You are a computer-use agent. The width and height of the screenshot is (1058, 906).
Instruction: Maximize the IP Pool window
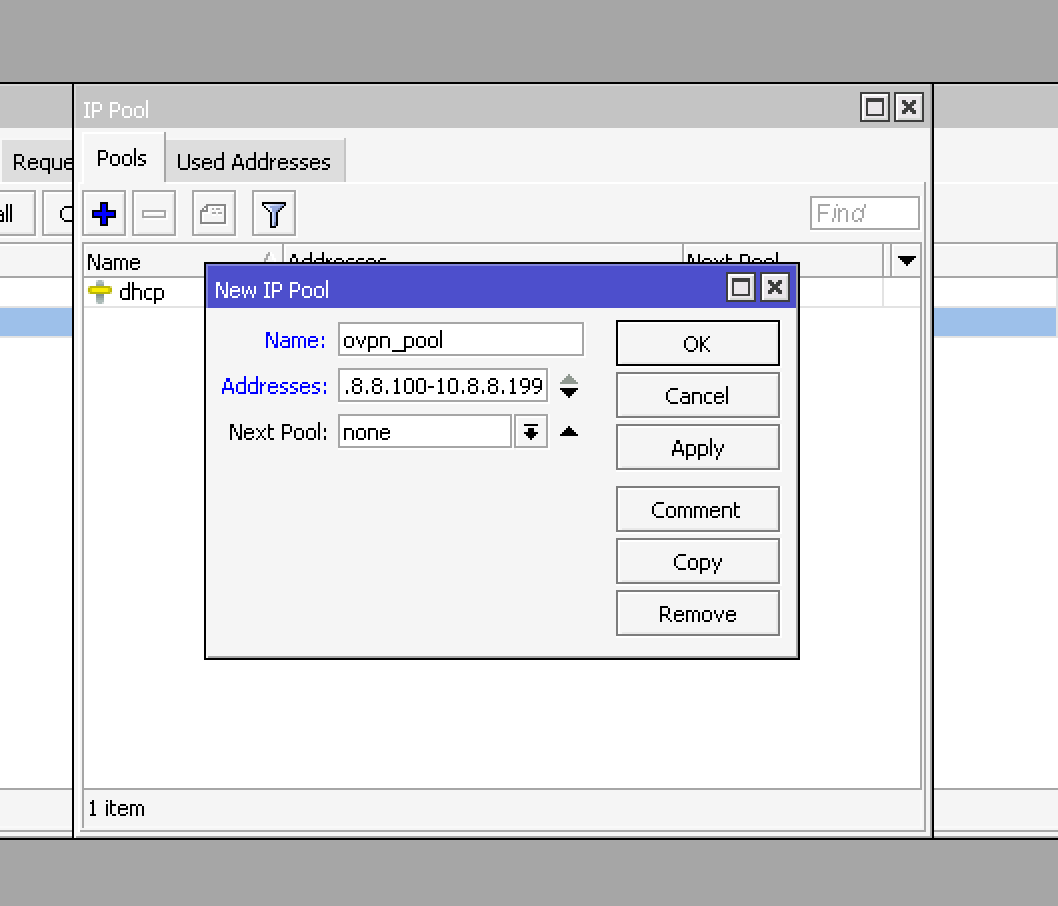pos(875,108)
